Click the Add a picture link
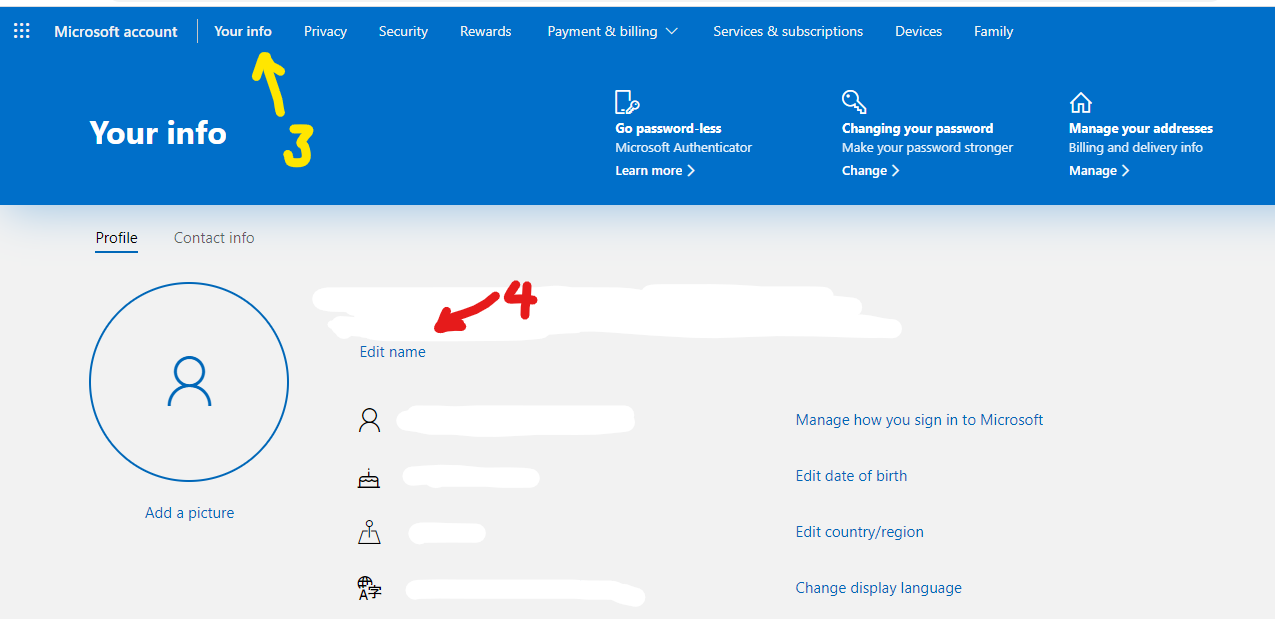This screenshot has height=619, width=1275. tap(189, 513)
